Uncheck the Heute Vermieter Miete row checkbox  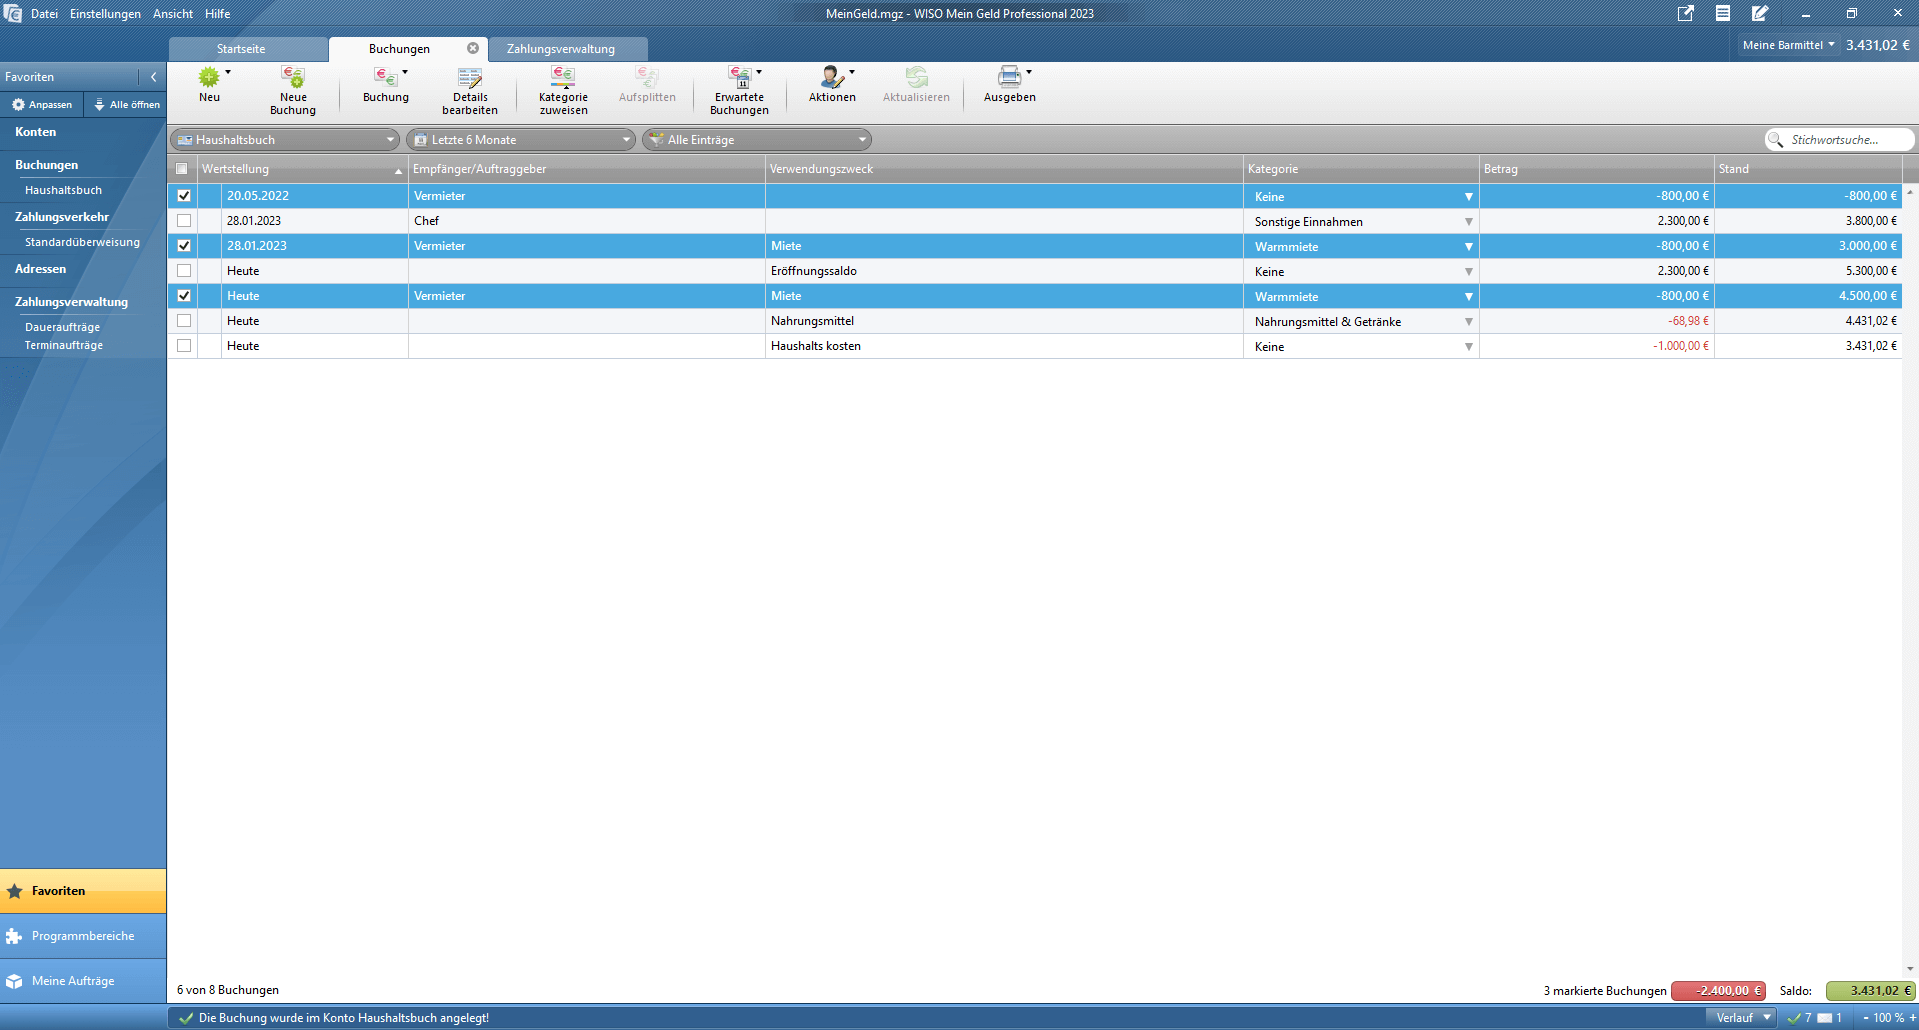pyautogui.click(x=184, y=296)
